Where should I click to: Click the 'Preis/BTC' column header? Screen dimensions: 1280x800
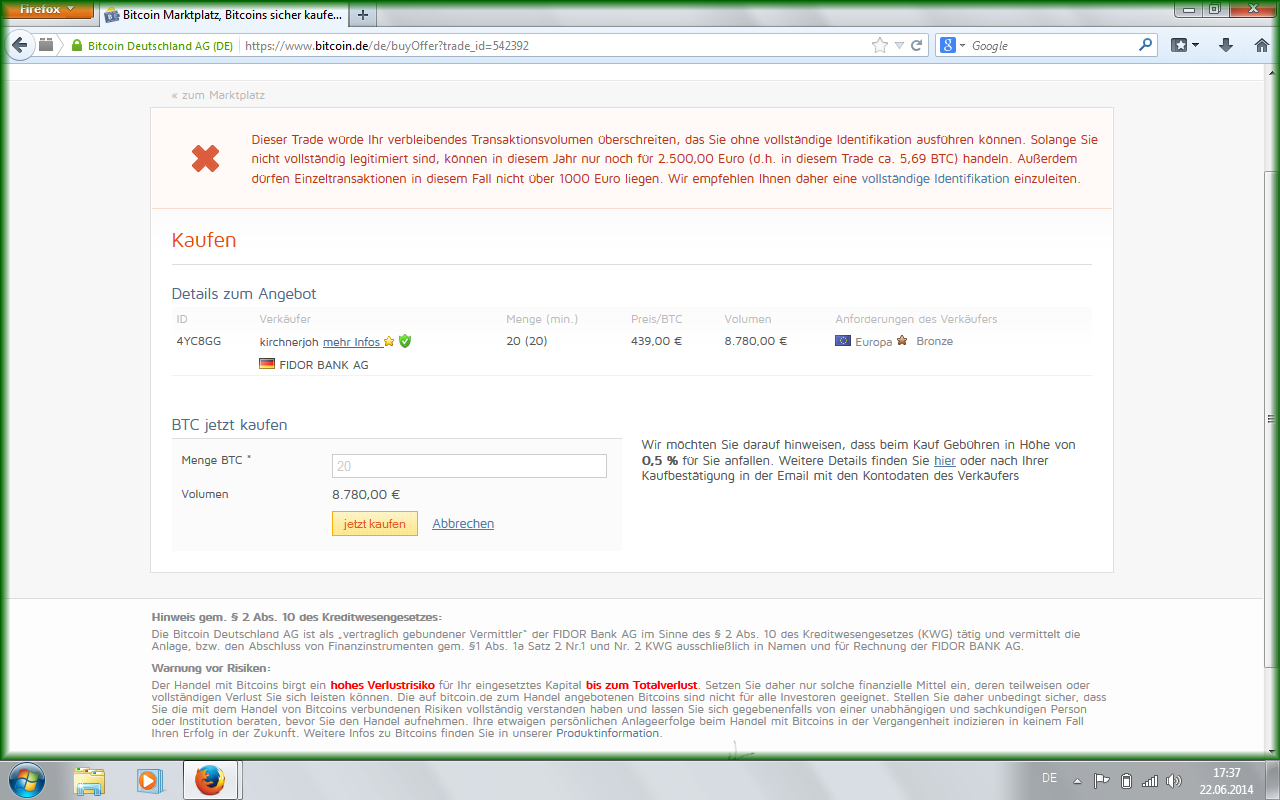[x=657, y=319]
